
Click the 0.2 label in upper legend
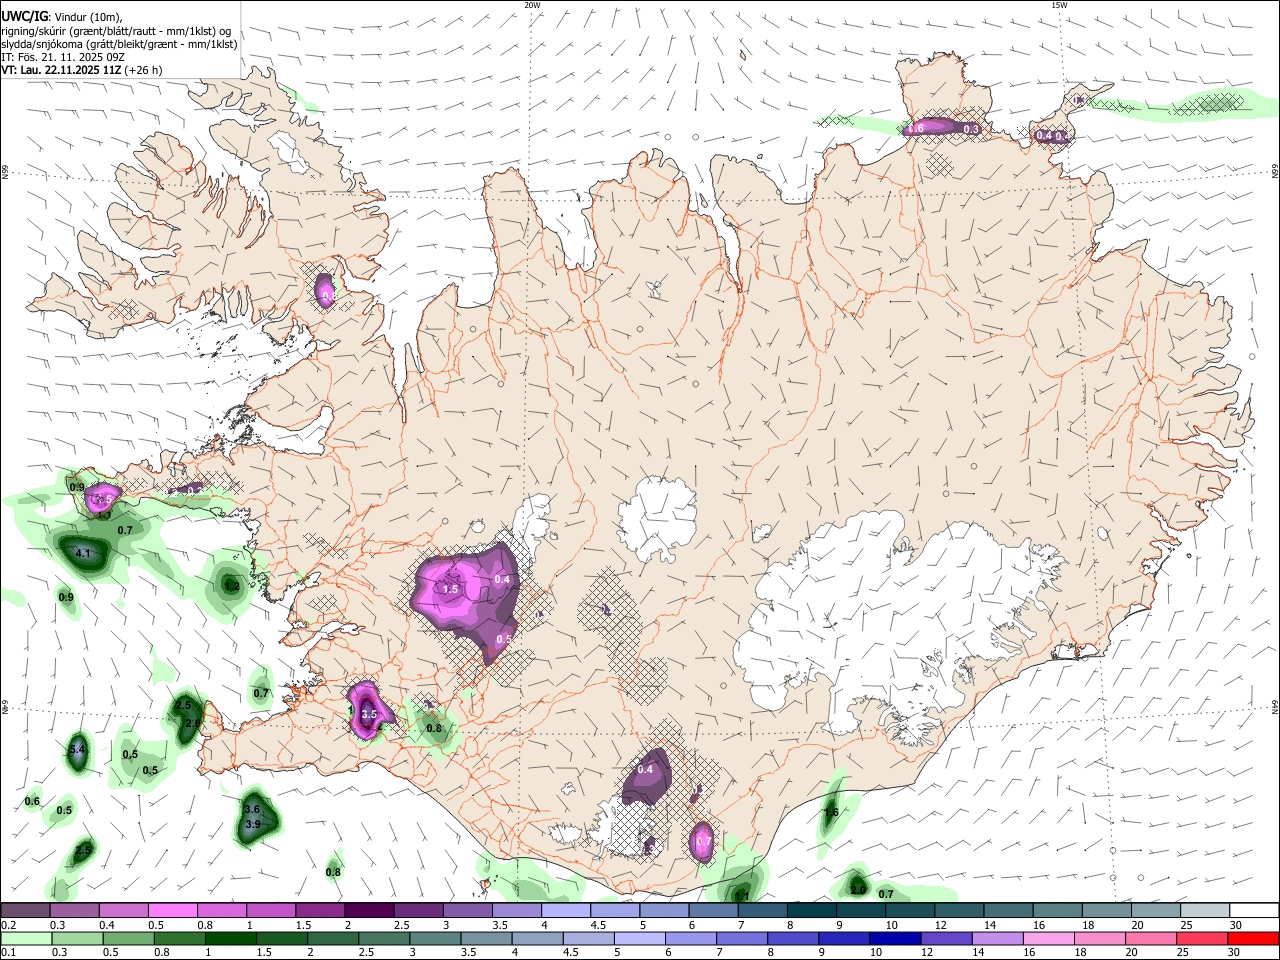pyautogui.click(x=8, y=925)
